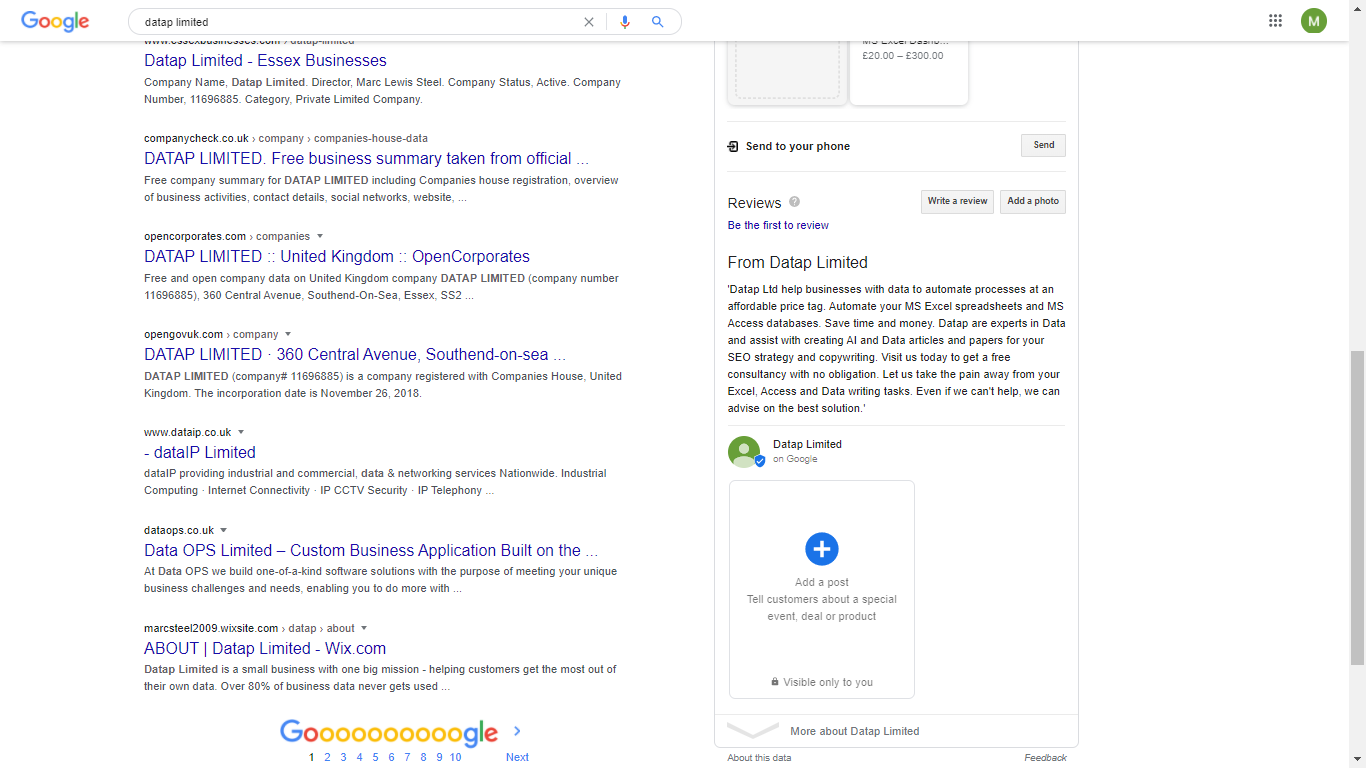Click the magnifier search icon
The height and width of the screenshot is (768, 1366).
657,22
